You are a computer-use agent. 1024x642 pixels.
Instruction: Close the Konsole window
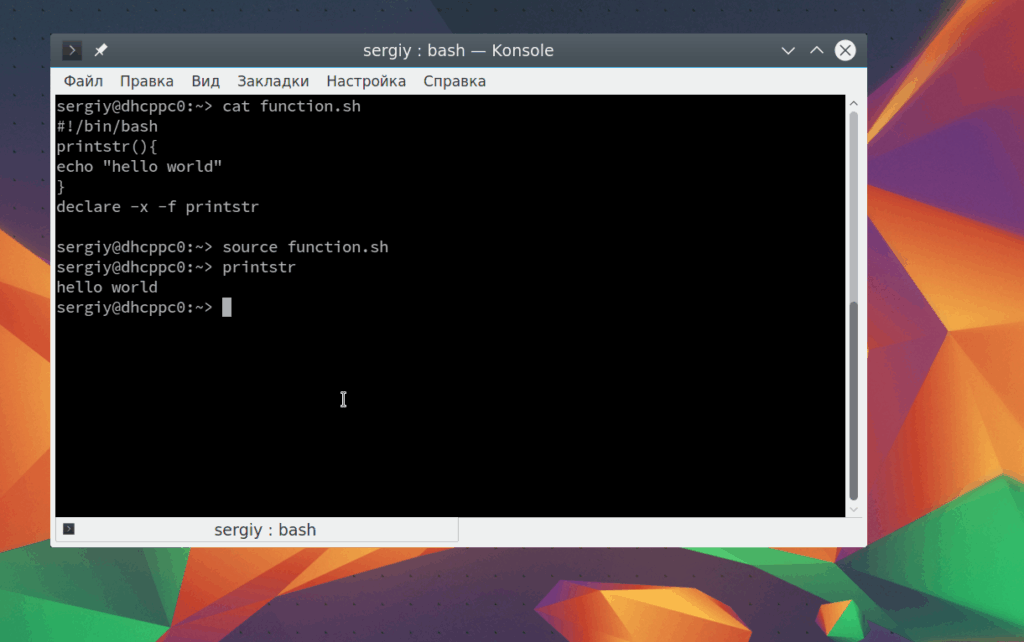845,50
